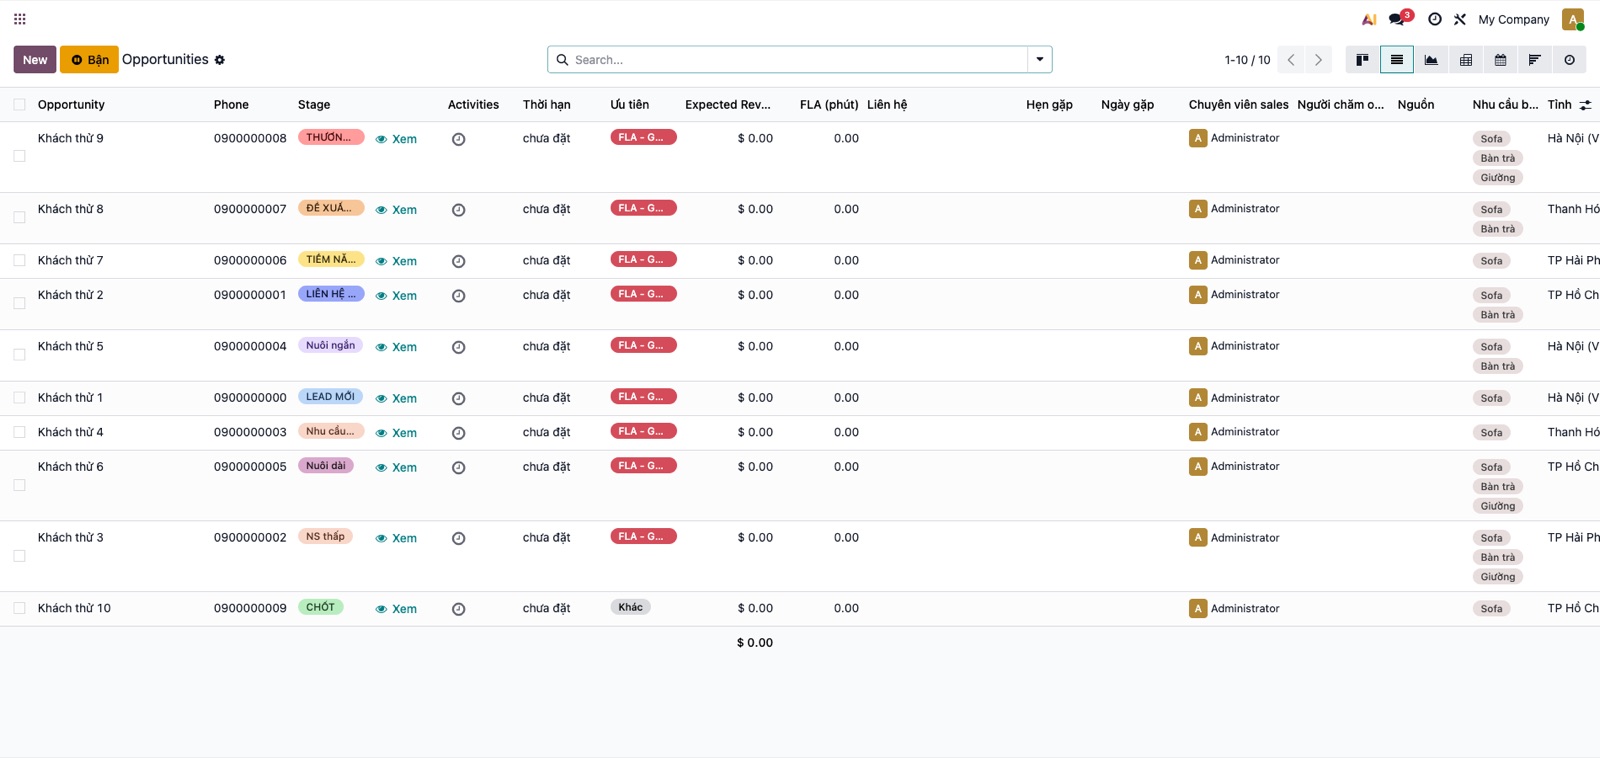Sort by the Chuyên viên sales column
The image size is (1600, 758).
[1238, 105]
